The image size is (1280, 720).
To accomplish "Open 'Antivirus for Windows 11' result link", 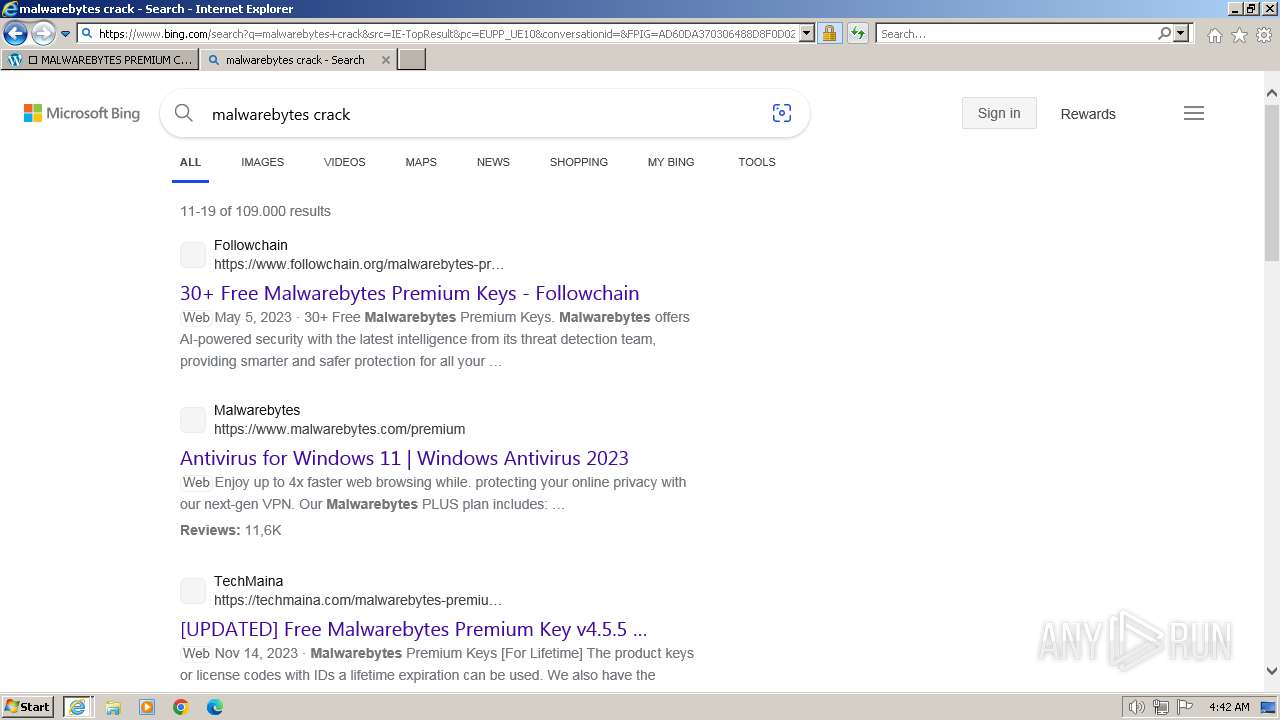I will (404, 458).
